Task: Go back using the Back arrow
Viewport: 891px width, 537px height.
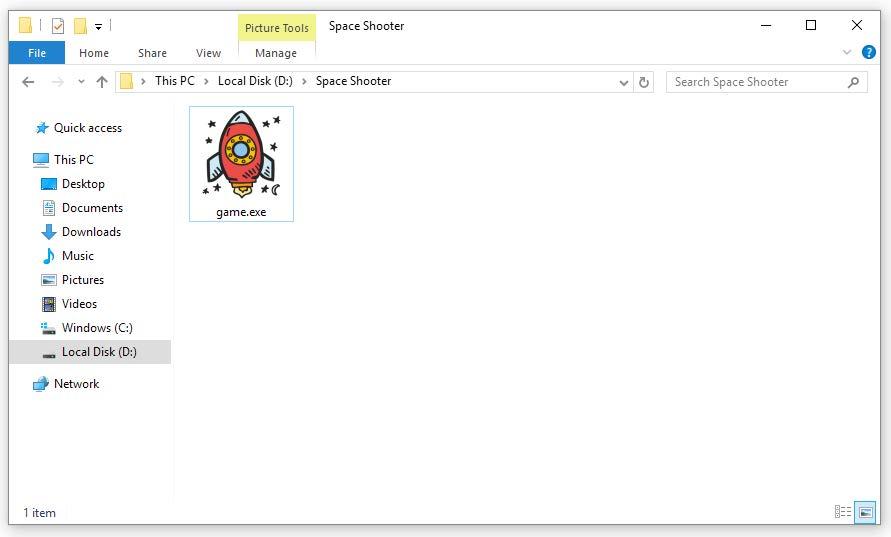Action: (x=28, y=82)
